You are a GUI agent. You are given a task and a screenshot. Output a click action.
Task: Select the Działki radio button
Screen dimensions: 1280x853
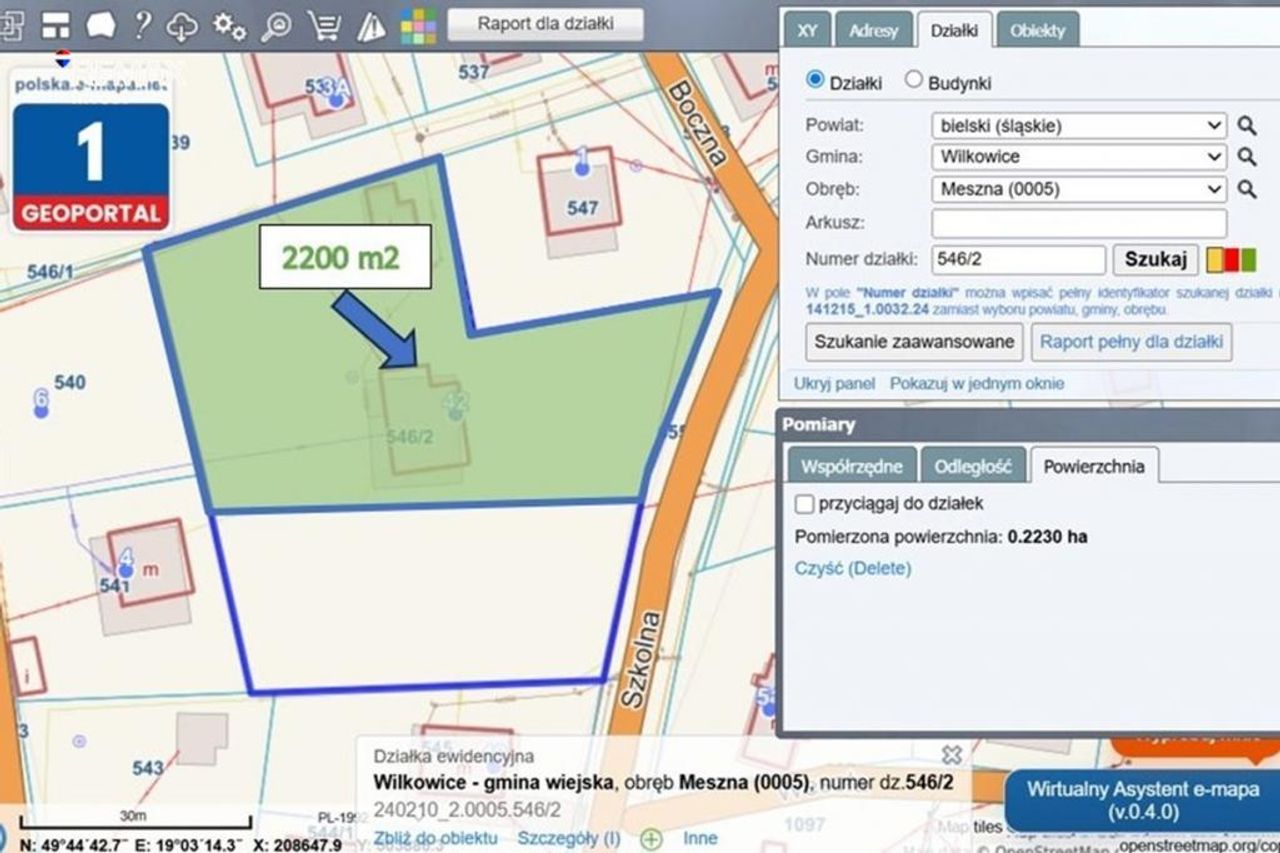tap(815, 80)
